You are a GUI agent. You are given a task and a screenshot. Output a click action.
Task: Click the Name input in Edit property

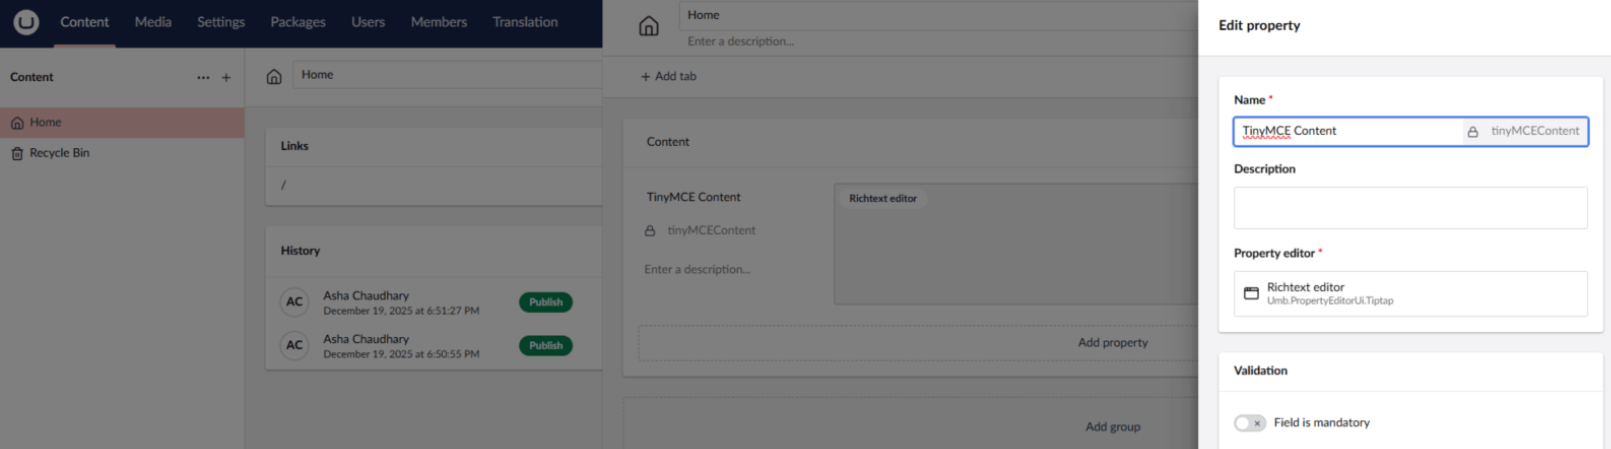click(x=1347, y=131)
